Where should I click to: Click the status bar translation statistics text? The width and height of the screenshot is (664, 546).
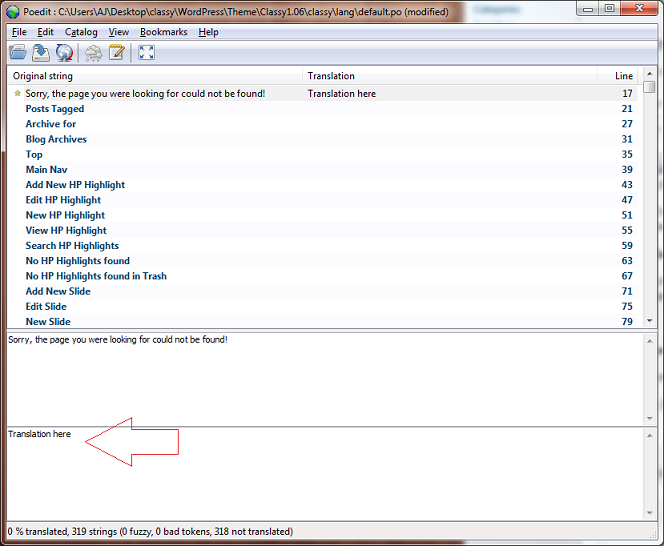click(150, 532)
